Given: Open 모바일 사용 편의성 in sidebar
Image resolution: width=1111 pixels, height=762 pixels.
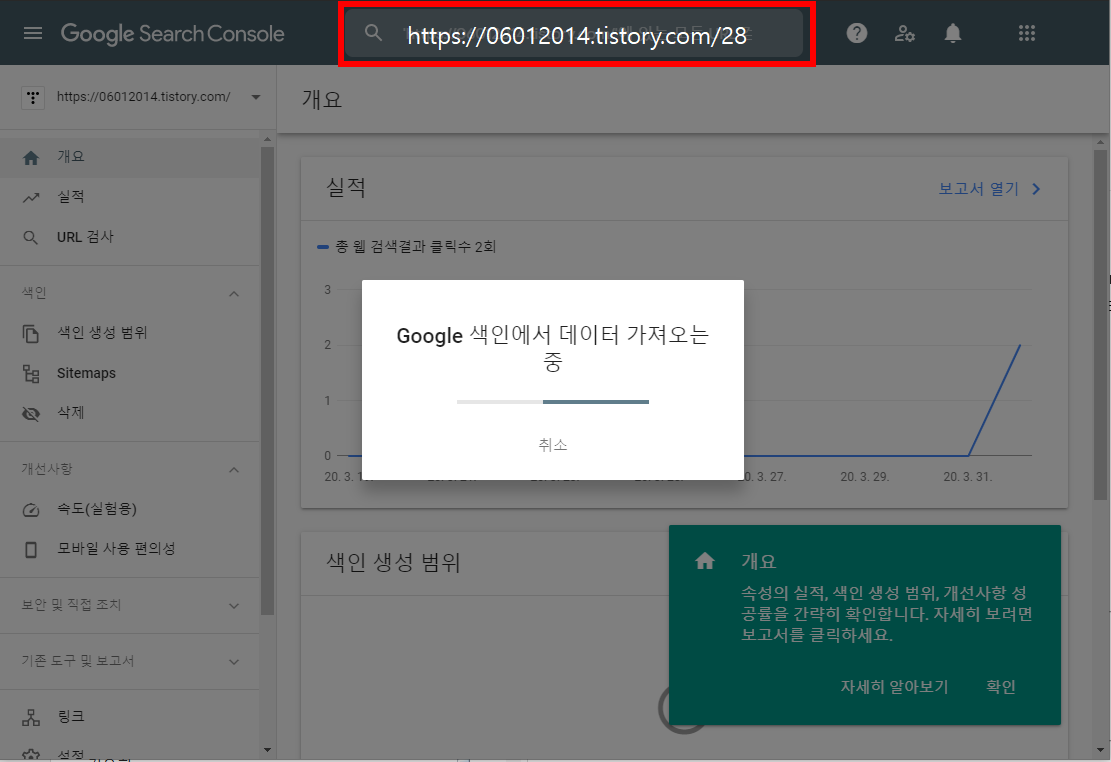Looking at the screenshot, I should pos(130,549).
